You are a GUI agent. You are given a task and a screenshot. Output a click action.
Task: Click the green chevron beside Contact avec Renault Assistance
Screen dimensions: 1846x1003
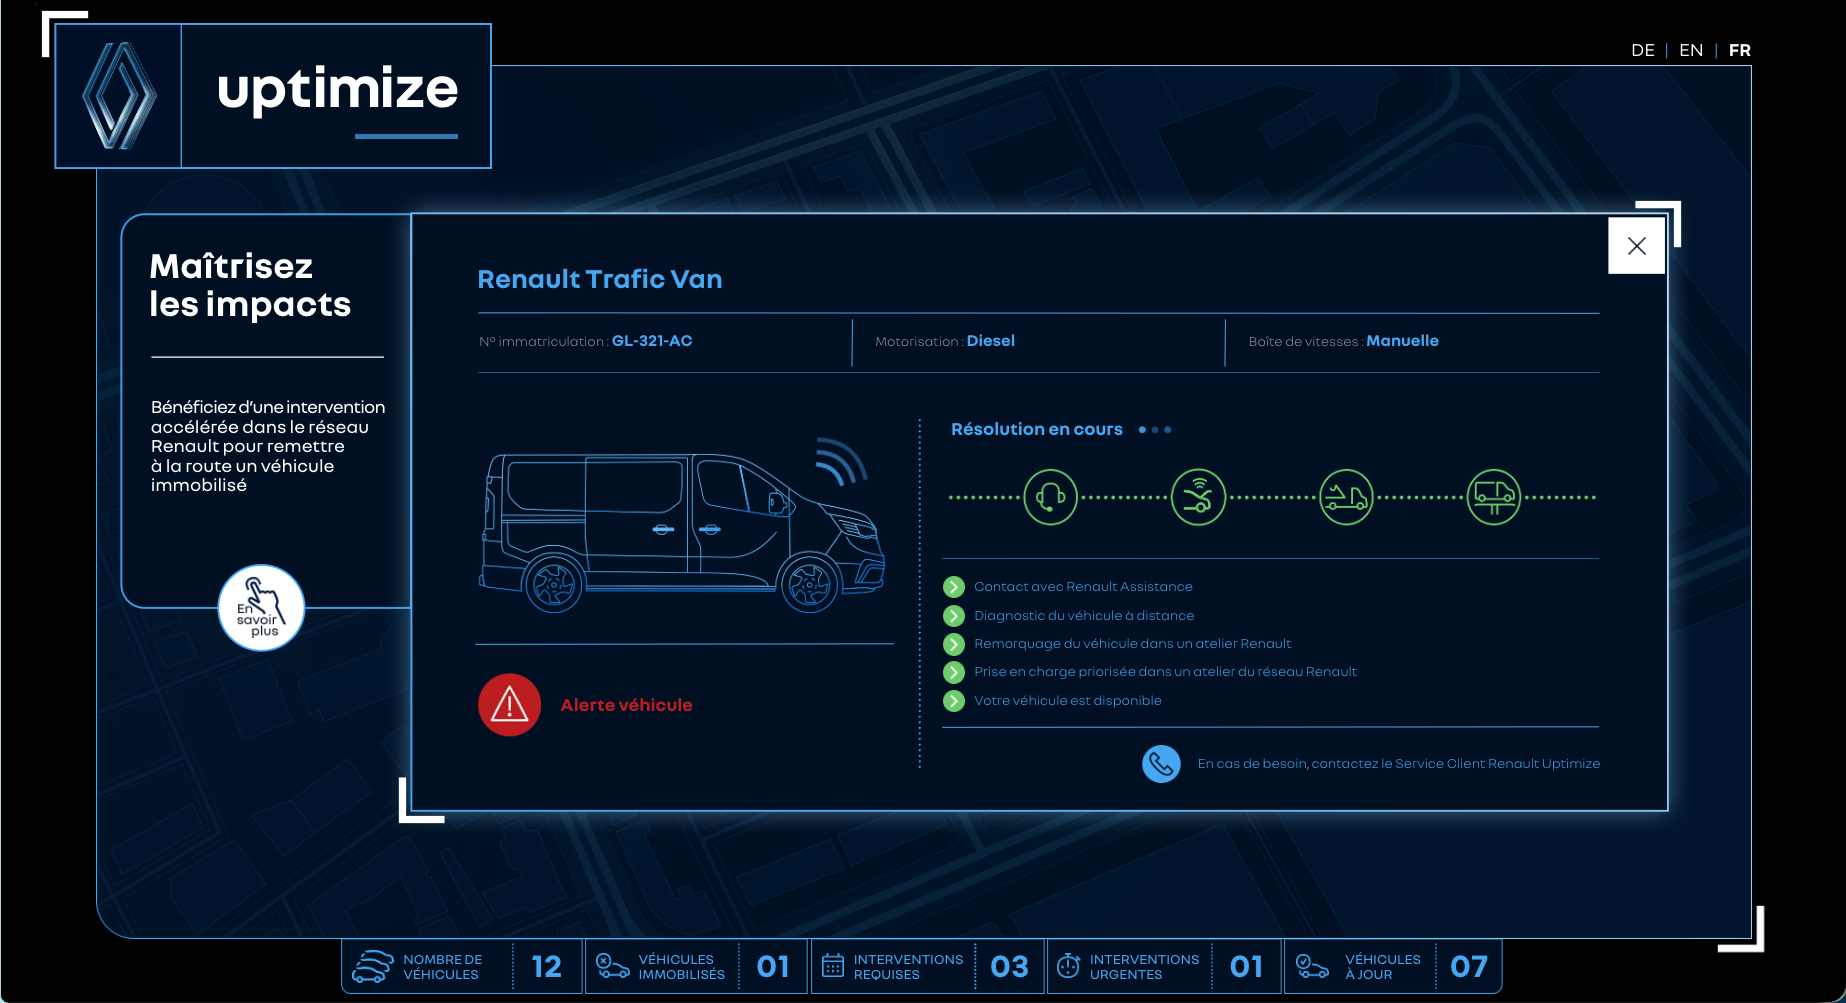pyautogui.click(x=954, y=587)
